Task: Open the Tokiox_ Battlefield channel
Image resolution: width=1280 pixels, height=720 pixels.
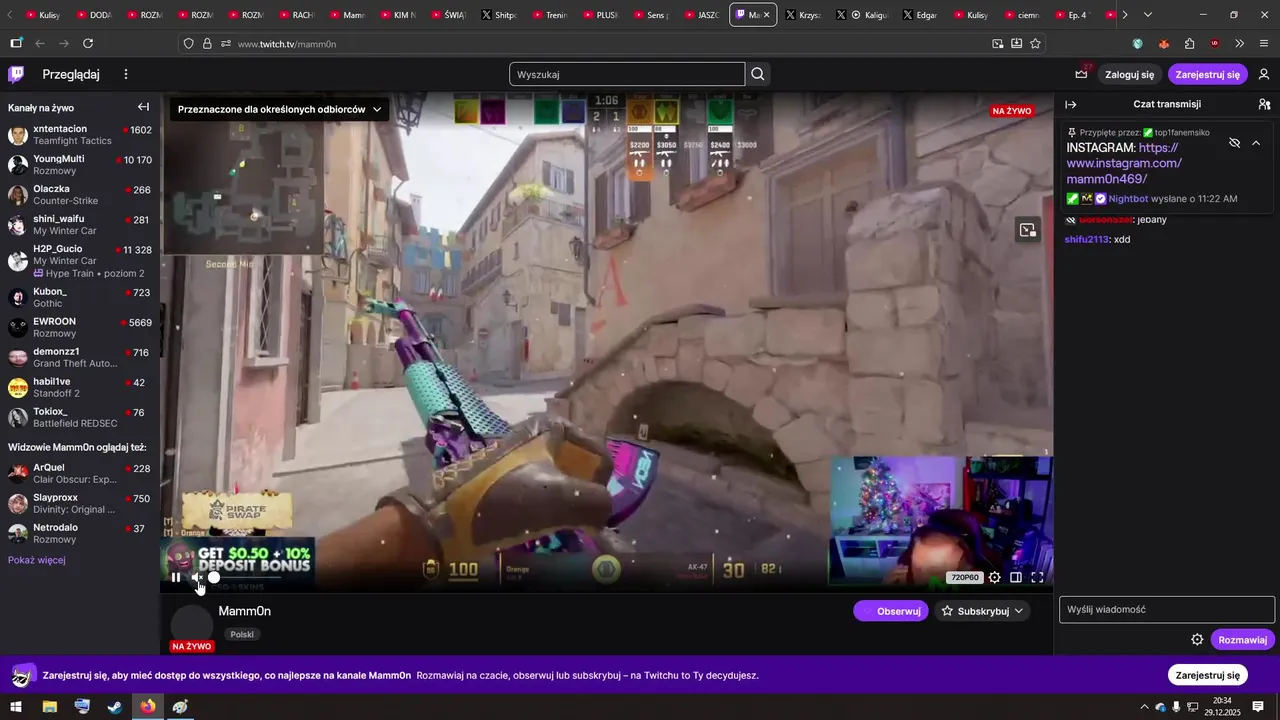Action: coord(80,418)
